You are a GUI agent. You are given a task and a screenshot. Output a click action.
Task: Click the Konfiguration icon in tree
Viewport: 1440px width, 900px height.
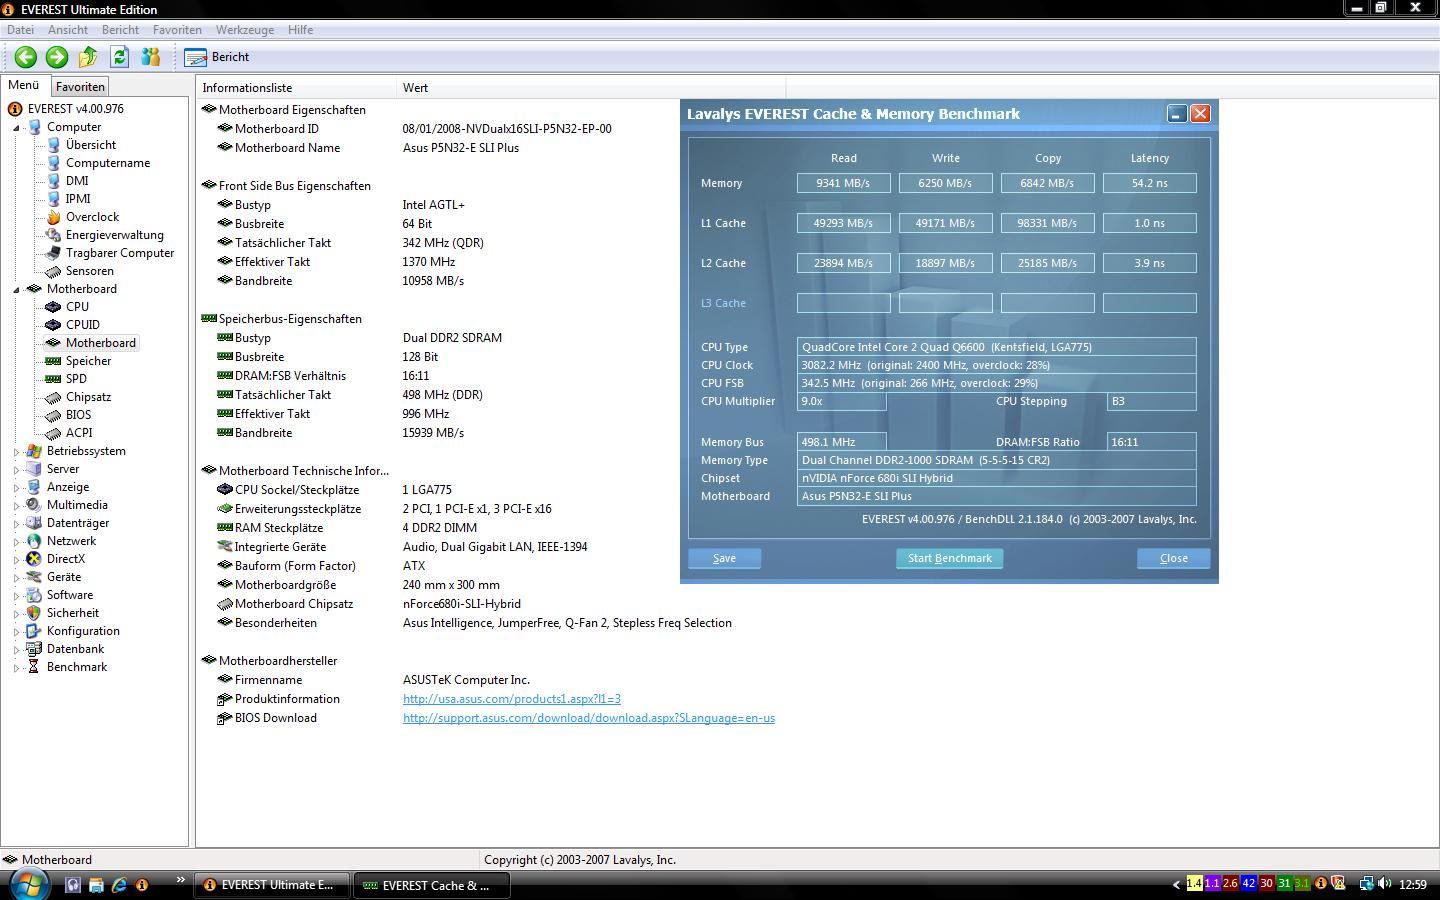tap(35, 631)
